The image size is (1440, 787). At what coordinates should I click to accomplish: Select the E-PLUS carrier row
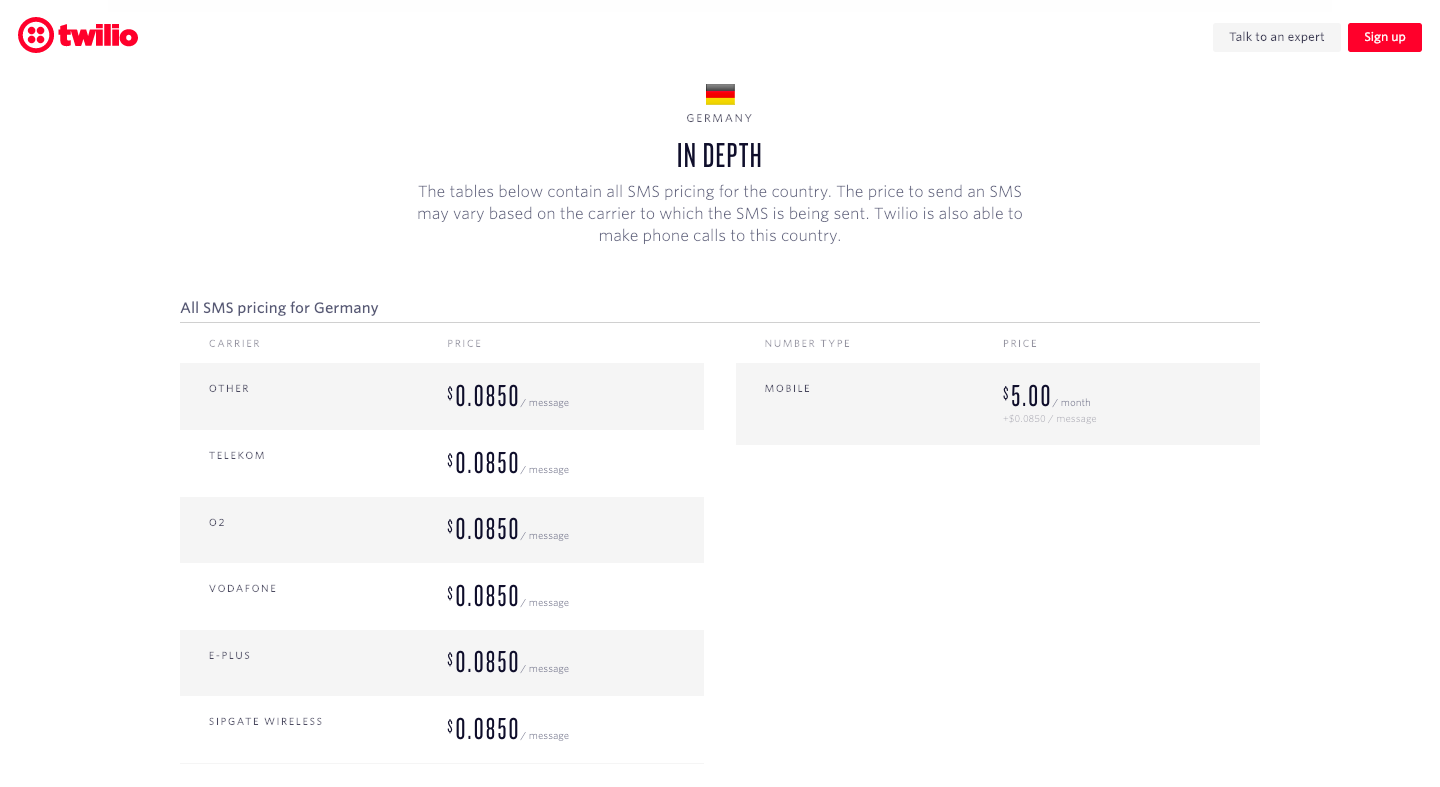[441, 662]
